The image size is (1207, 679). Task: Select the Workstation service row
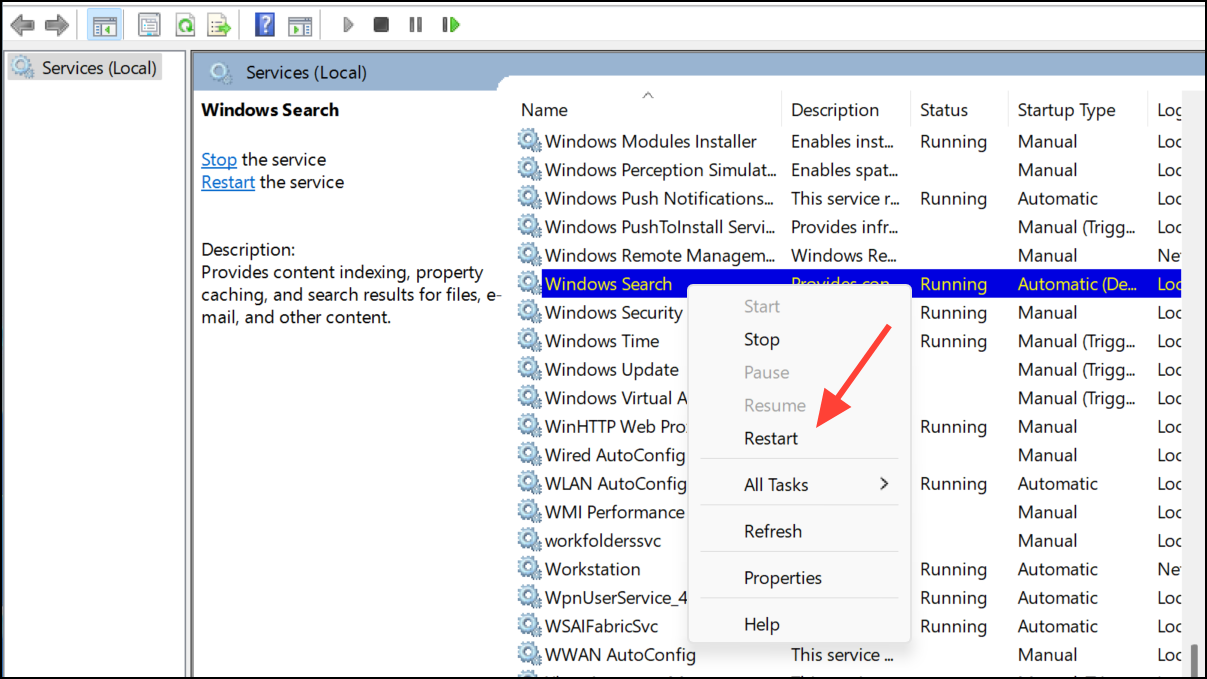click(849, 569)
